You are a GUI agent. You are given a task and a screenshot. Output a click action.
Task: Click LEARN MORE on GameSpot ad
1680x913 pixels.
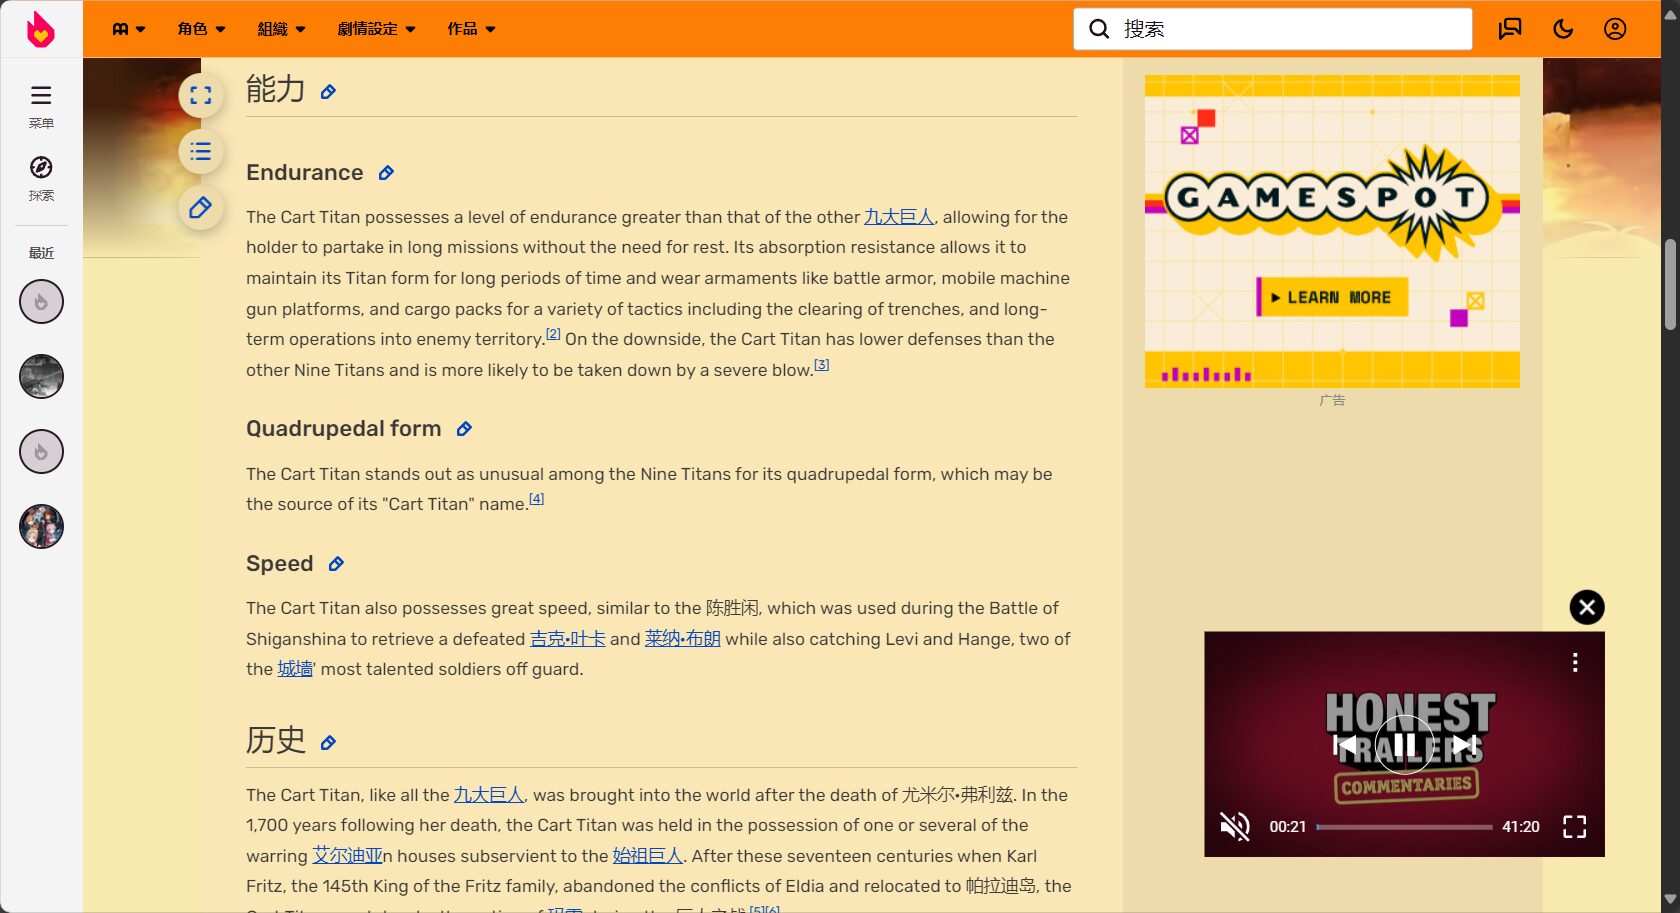click(x=1333, y=297)
